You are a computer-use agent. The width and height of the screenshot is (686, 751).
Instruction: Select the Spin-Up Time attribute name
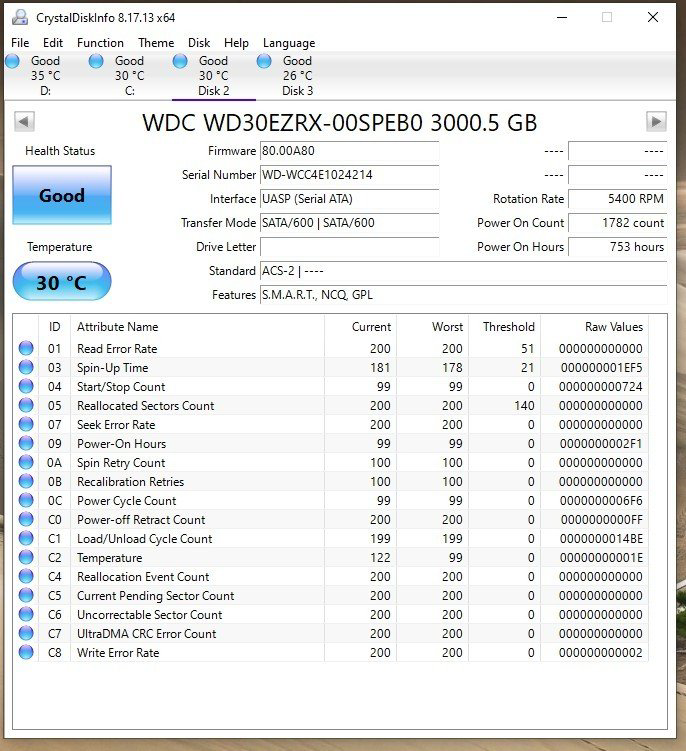pyautogui.click(x=113, y=368)
